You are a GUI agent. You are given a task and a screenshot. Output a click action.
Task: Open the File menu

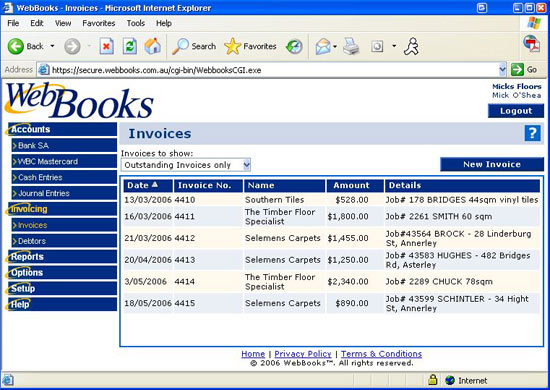tap(13, 23)
